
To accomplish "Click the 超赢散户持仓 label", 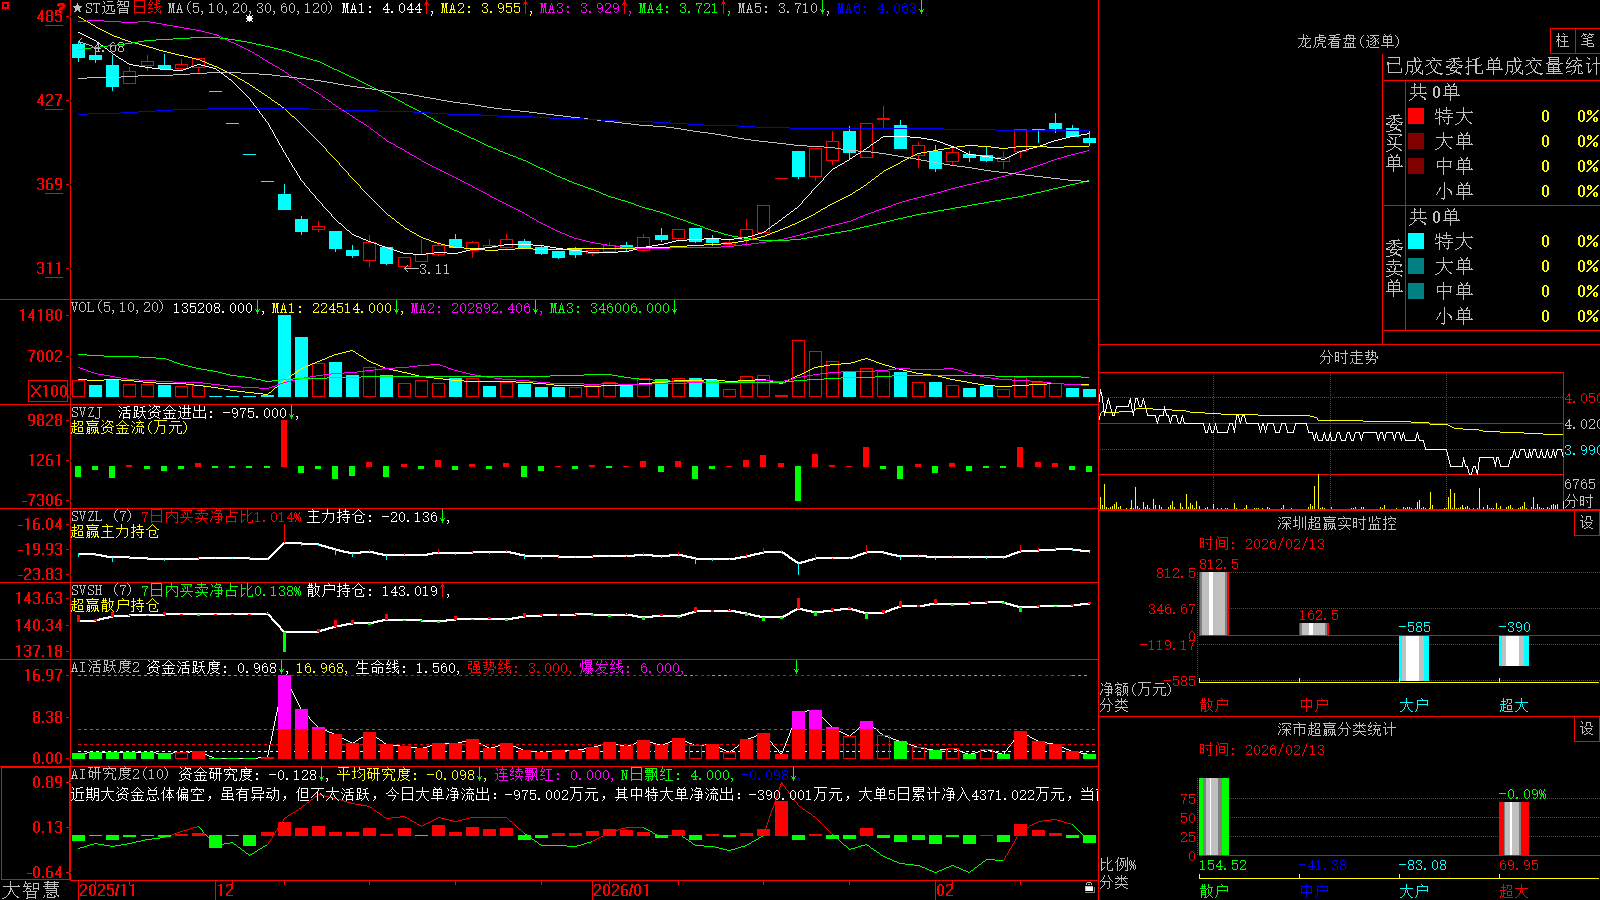I will pyautogui.click(x=115, y=605).
